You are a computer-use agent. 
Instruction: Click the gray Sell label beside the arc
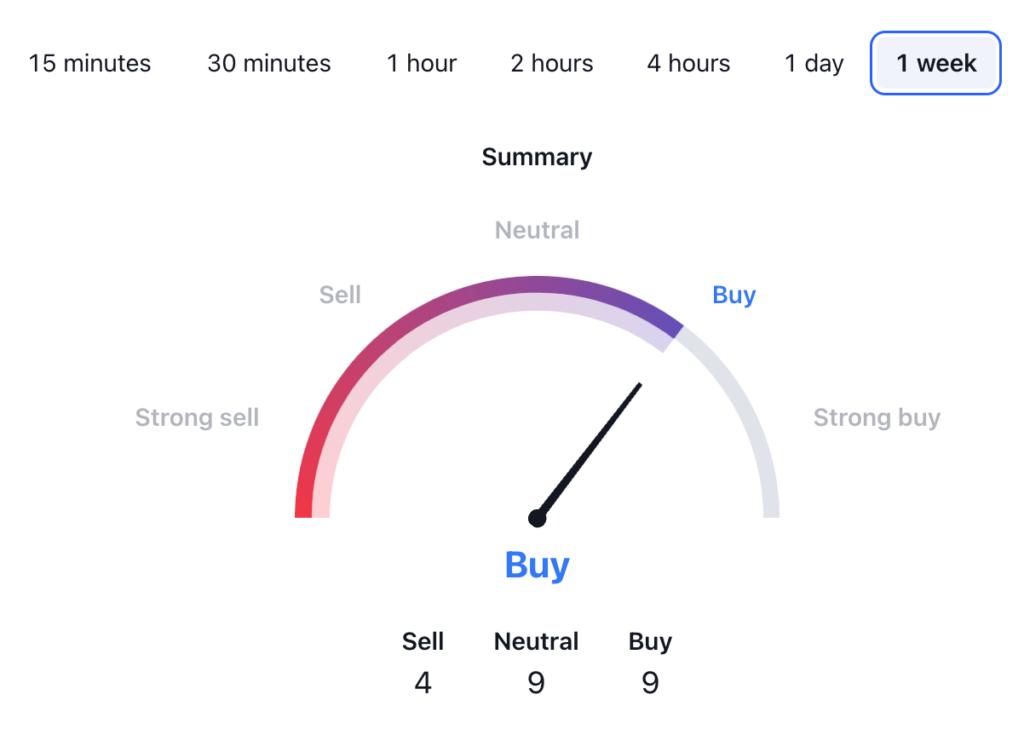340,295
